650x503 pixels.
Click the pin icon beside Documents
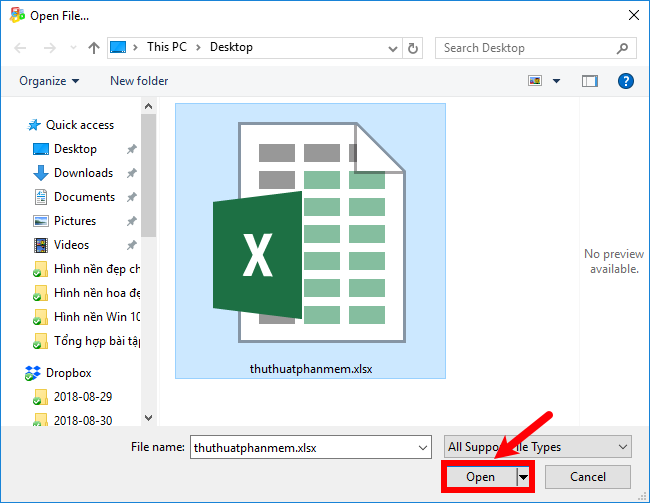point(131,197)
